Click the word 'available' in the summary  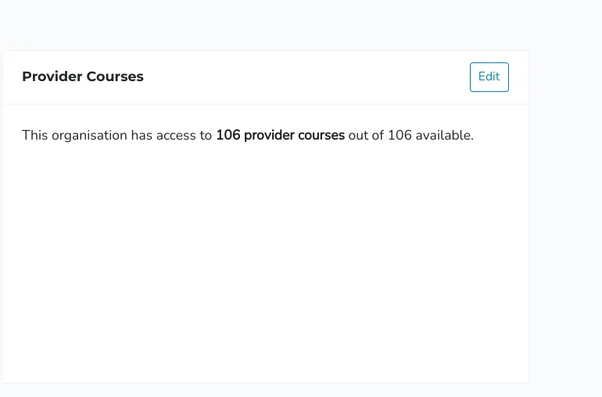click(443, 135)
